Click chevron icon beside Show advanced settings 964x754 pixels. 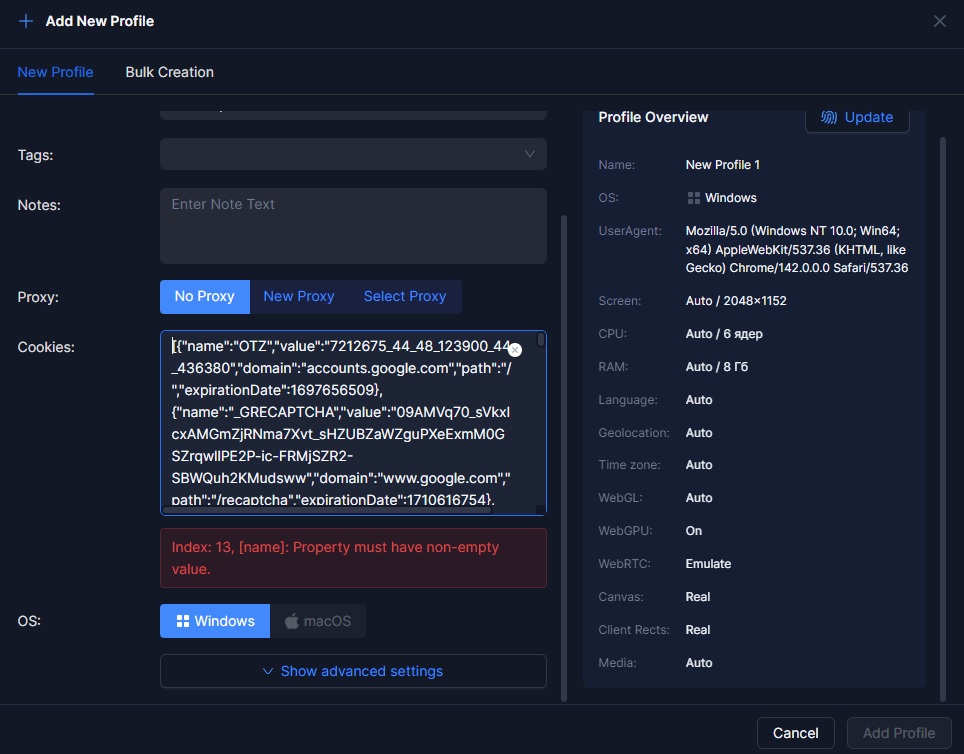tap(268, 671)
